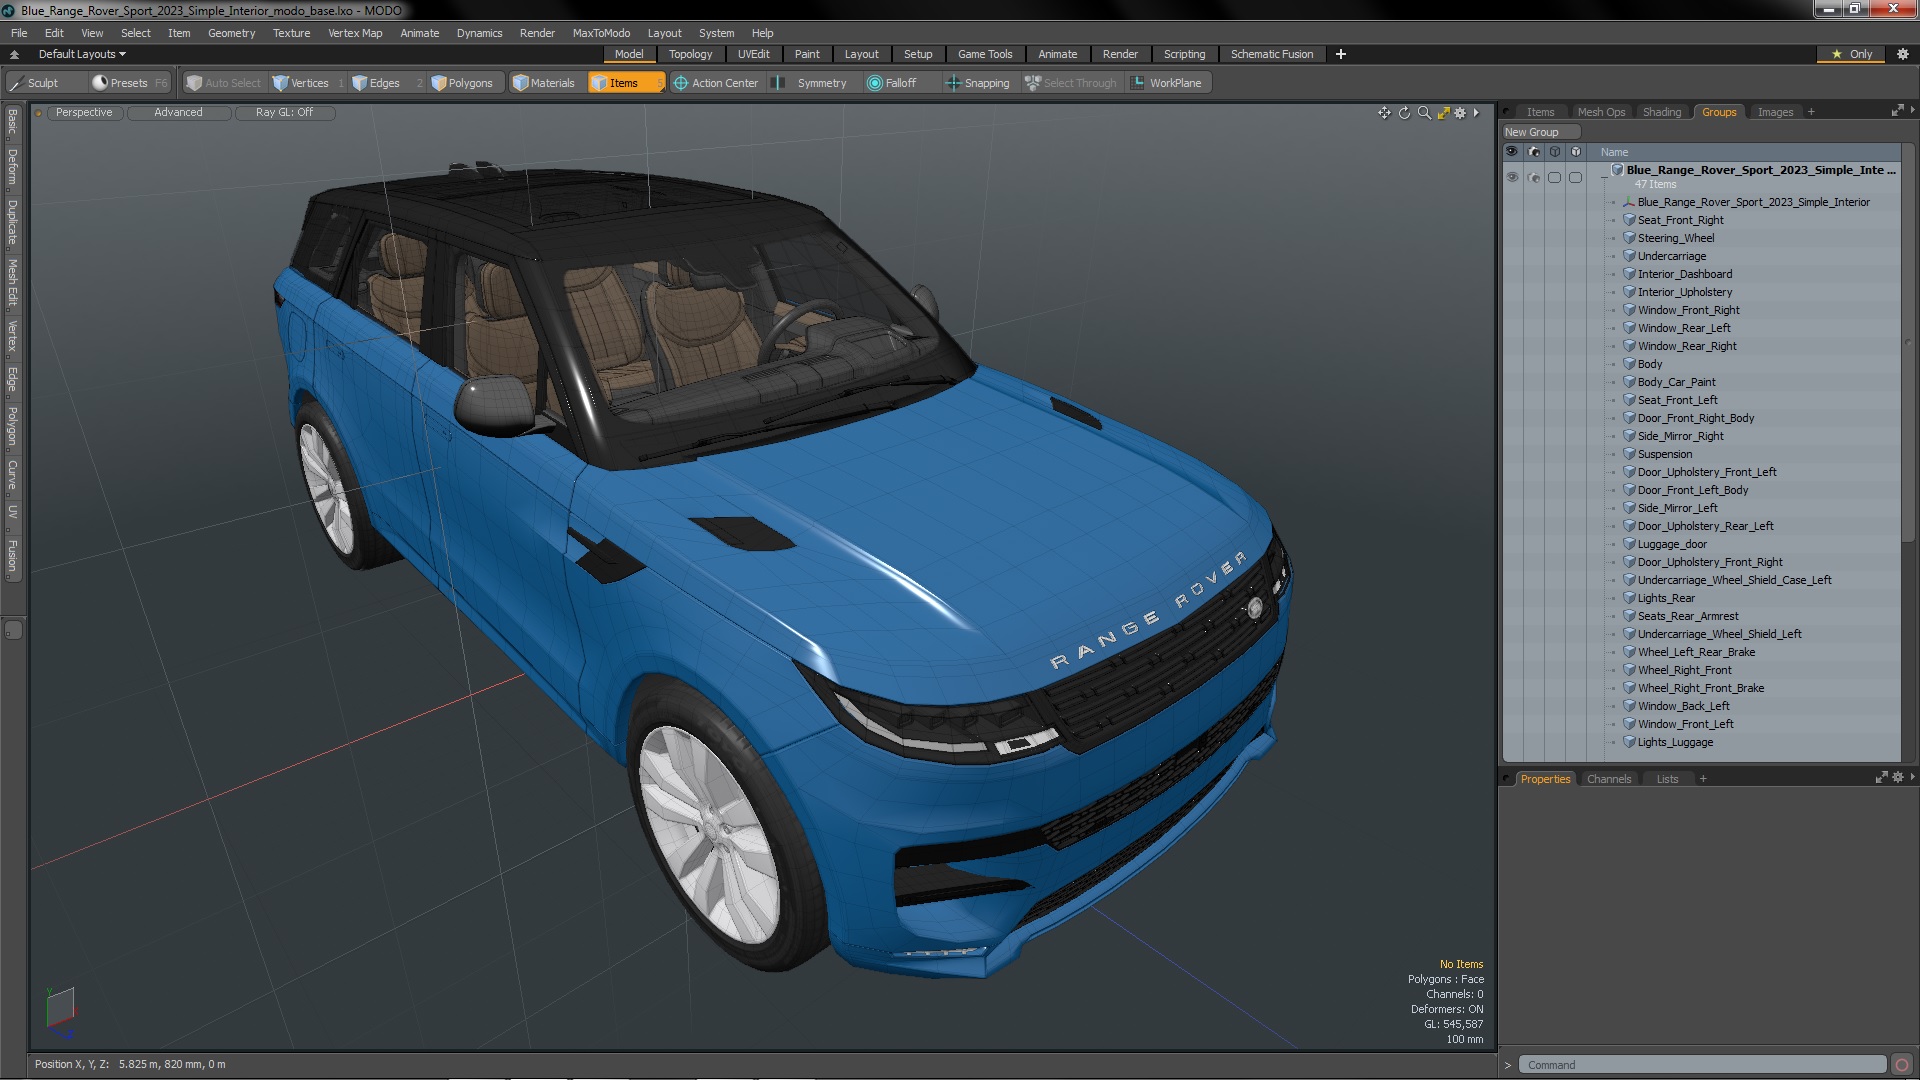This screenshot has width=1920, height=1080.
Task: Click the render camera column header
Action: coord(1533,152)
